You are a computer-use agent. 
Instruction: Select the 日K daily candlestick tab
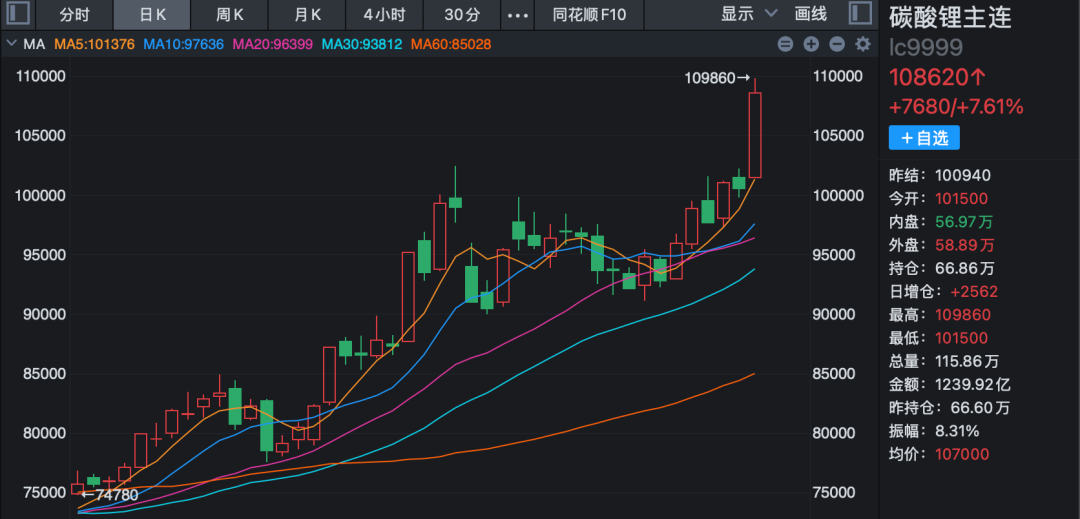(152, 15)
